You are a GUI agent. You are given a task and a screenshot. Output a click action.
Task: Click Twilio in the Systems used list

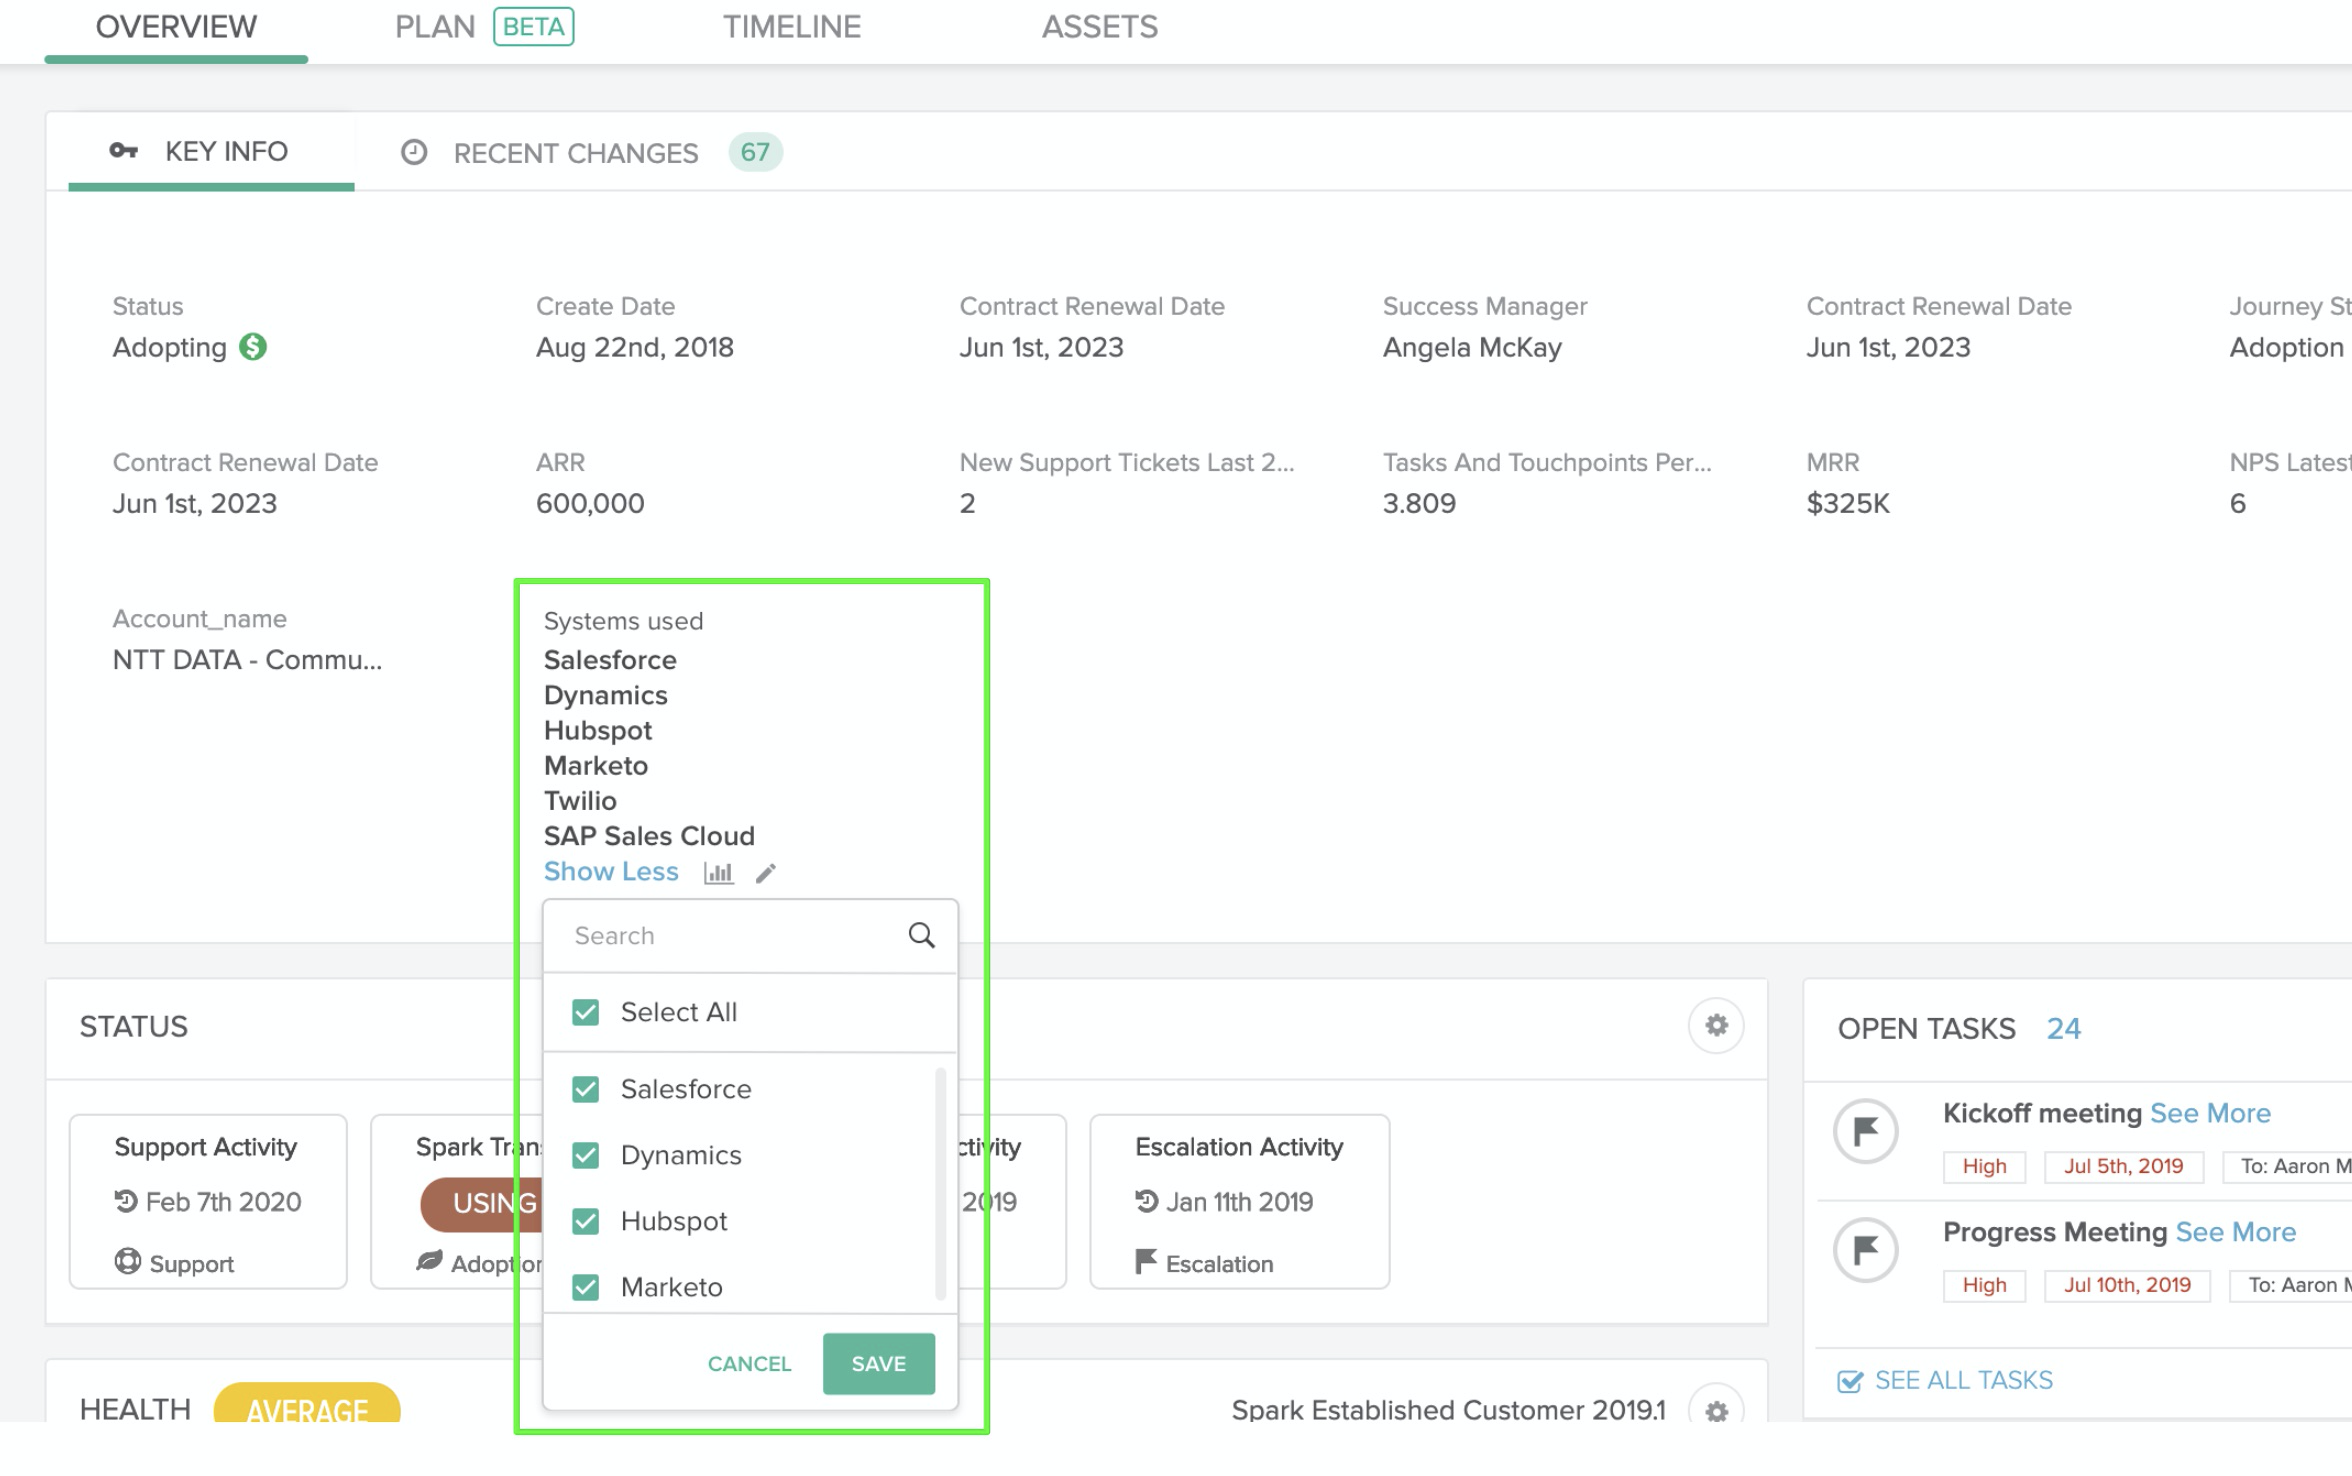(x=580, y=801)
